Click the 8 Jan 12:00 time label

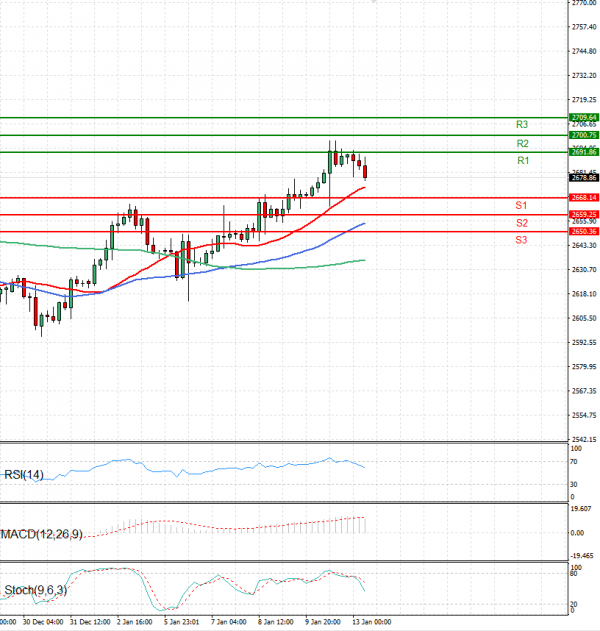click(x=276, y=622)
